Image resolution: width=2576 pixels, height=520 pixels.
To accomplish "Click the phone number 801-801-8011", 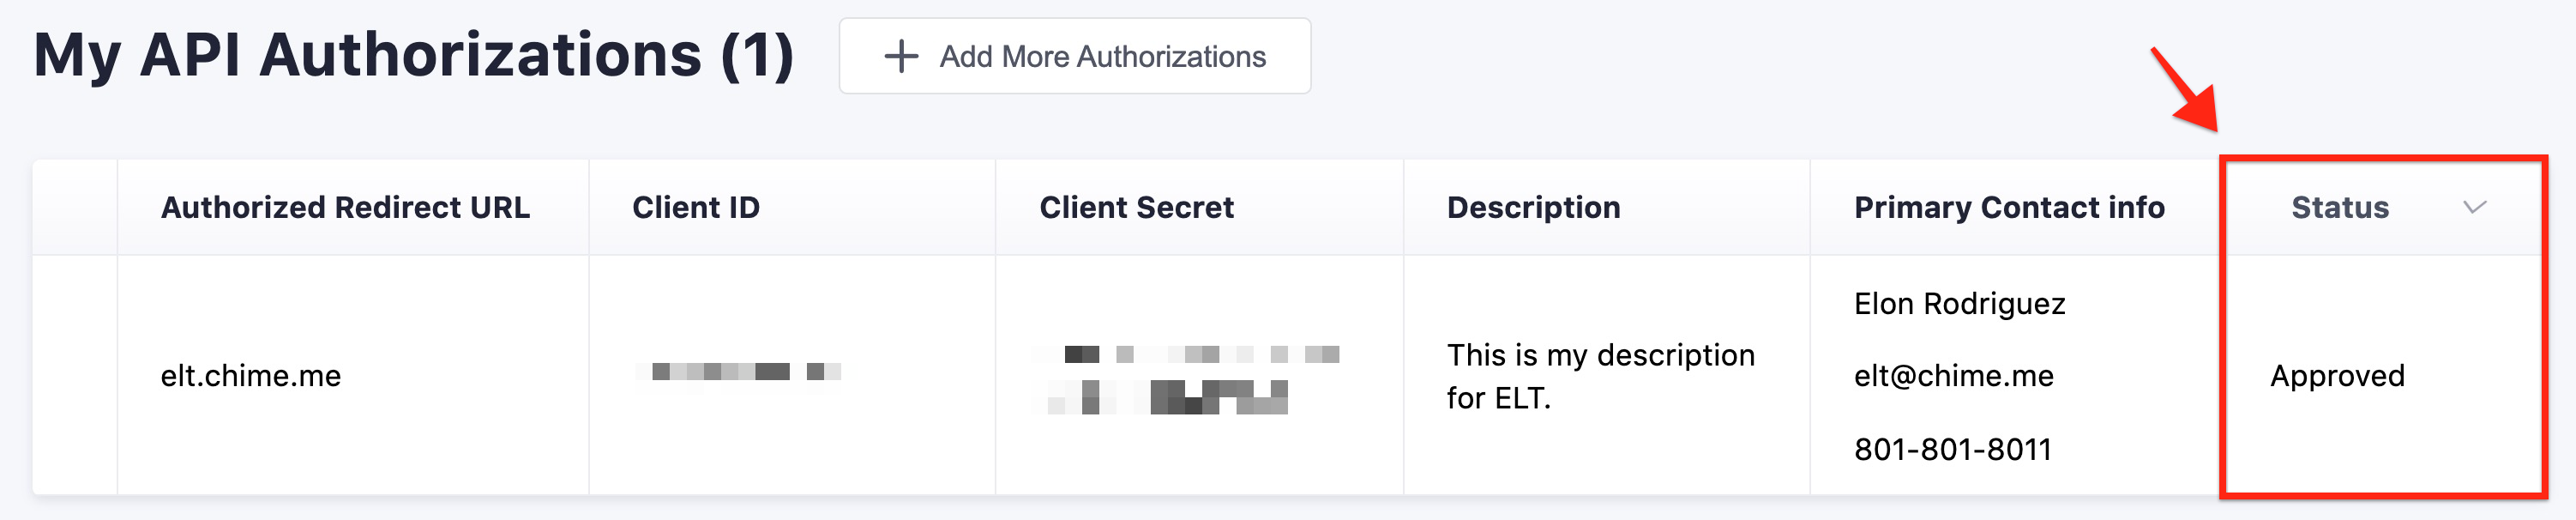I will (x=1952, y=450).
